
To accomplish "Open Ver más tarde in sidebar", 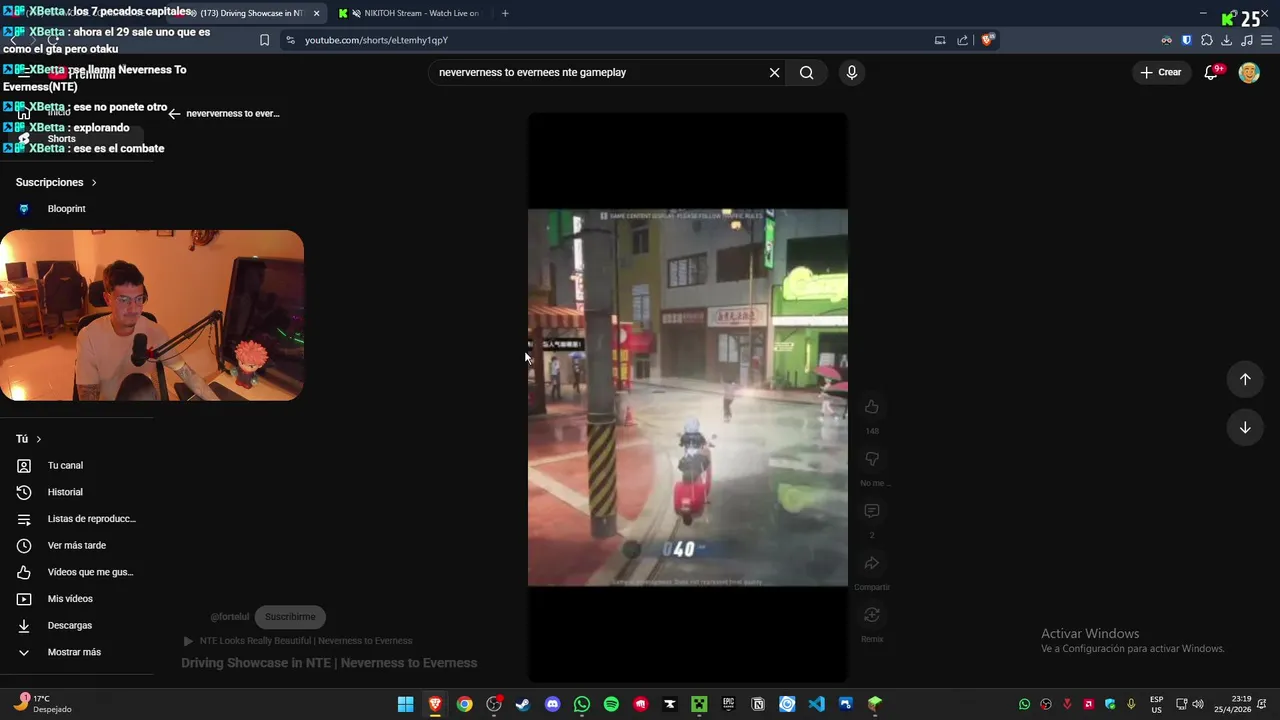I will pos(77,546).
